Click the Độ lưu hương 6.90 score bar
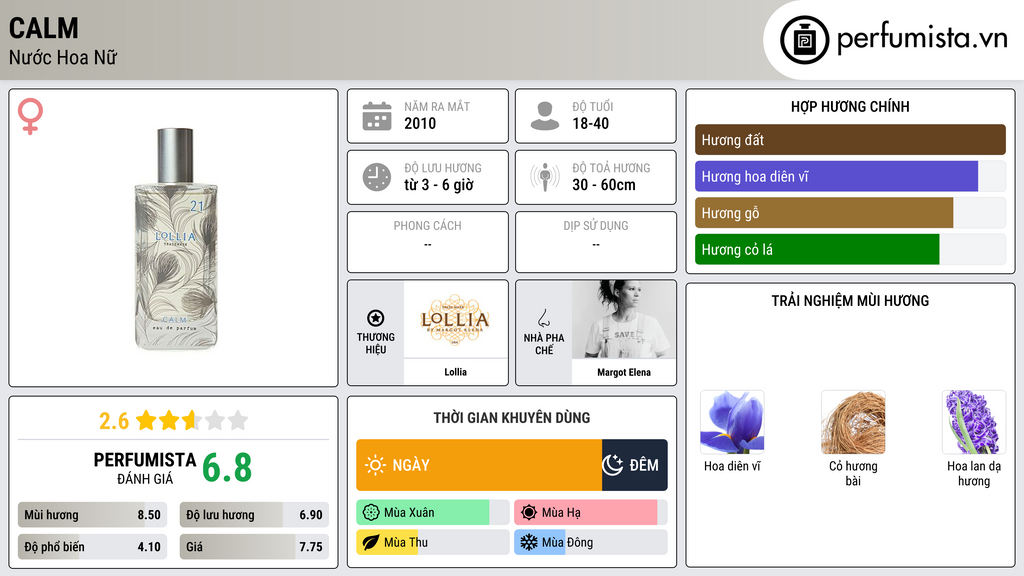1024x576 pixels. click(254, 515)
